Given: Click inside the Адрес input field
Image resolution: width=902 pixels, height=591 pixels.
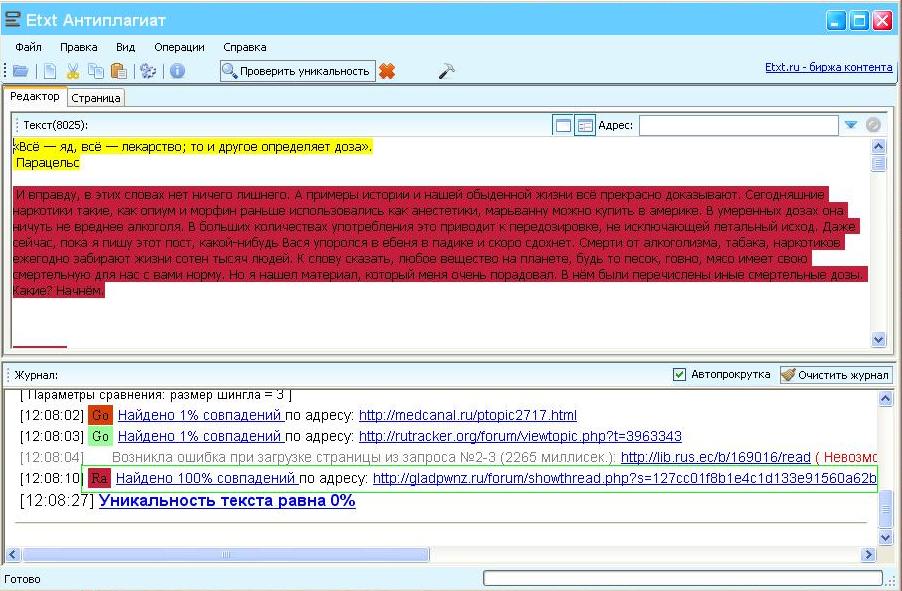Looking at the screenshot, I should click(738, 125).
